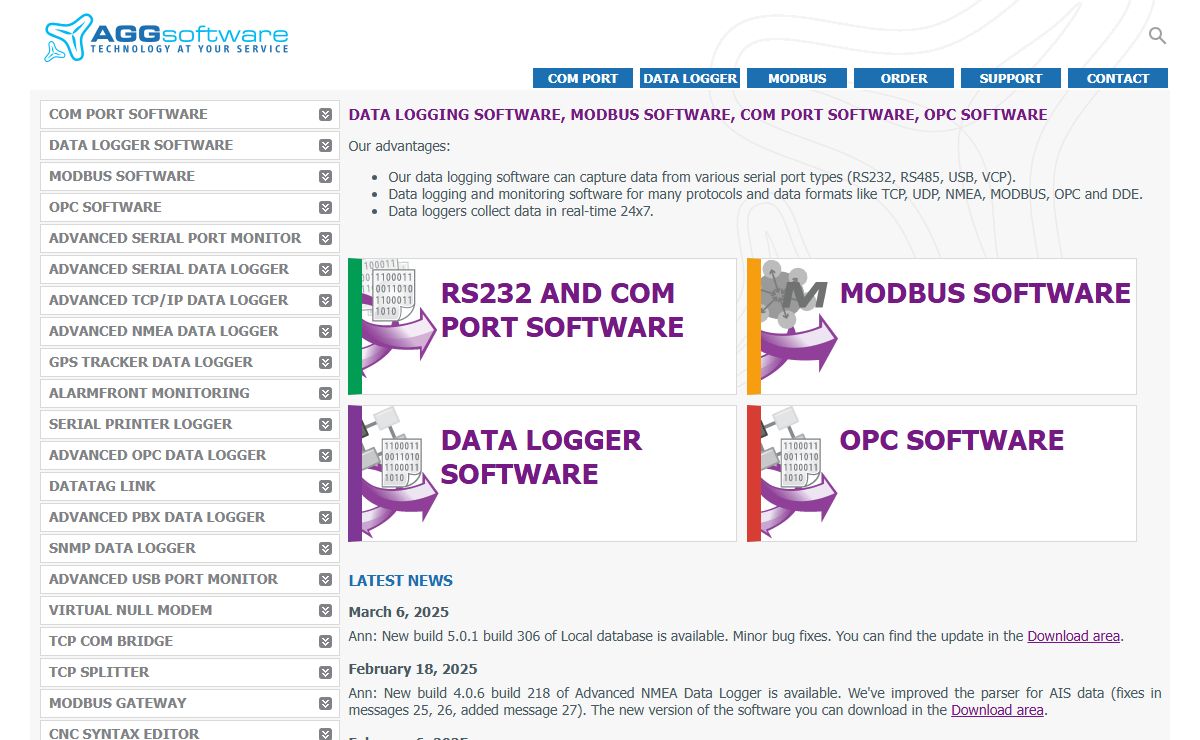Select ADVANCED SERIAL DATA LOGGER sidebar label
Screen dimensions: 1200x740
point(169,269)
